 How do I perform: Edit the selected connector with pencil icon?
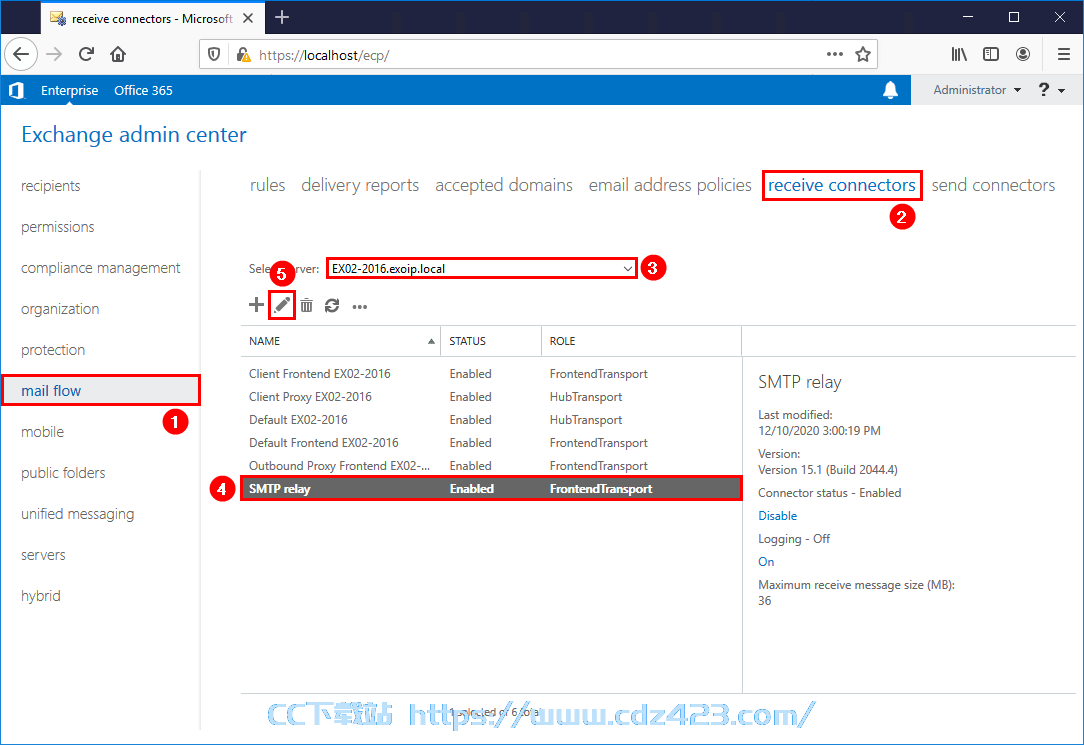click(282, 305)
